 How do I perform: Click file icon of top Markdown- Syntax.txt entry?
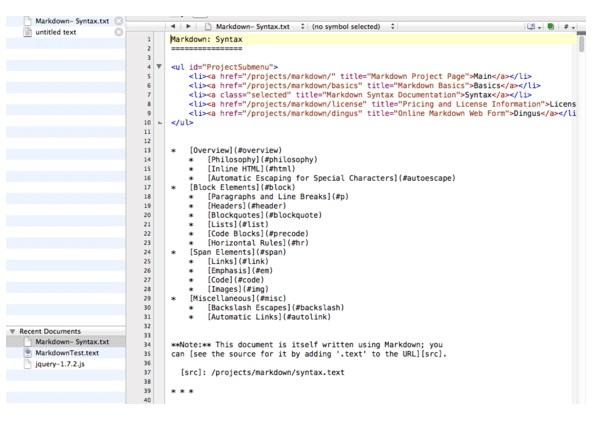click(27, 21)
